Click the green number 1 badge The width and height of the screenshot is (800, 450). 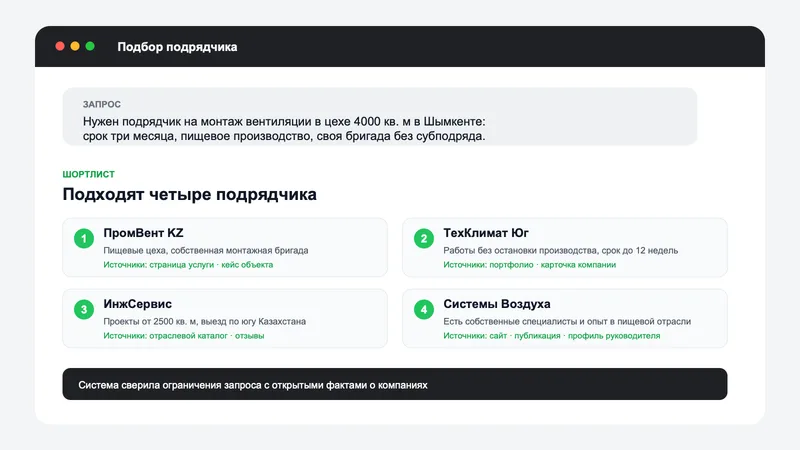tap(84, 238)
